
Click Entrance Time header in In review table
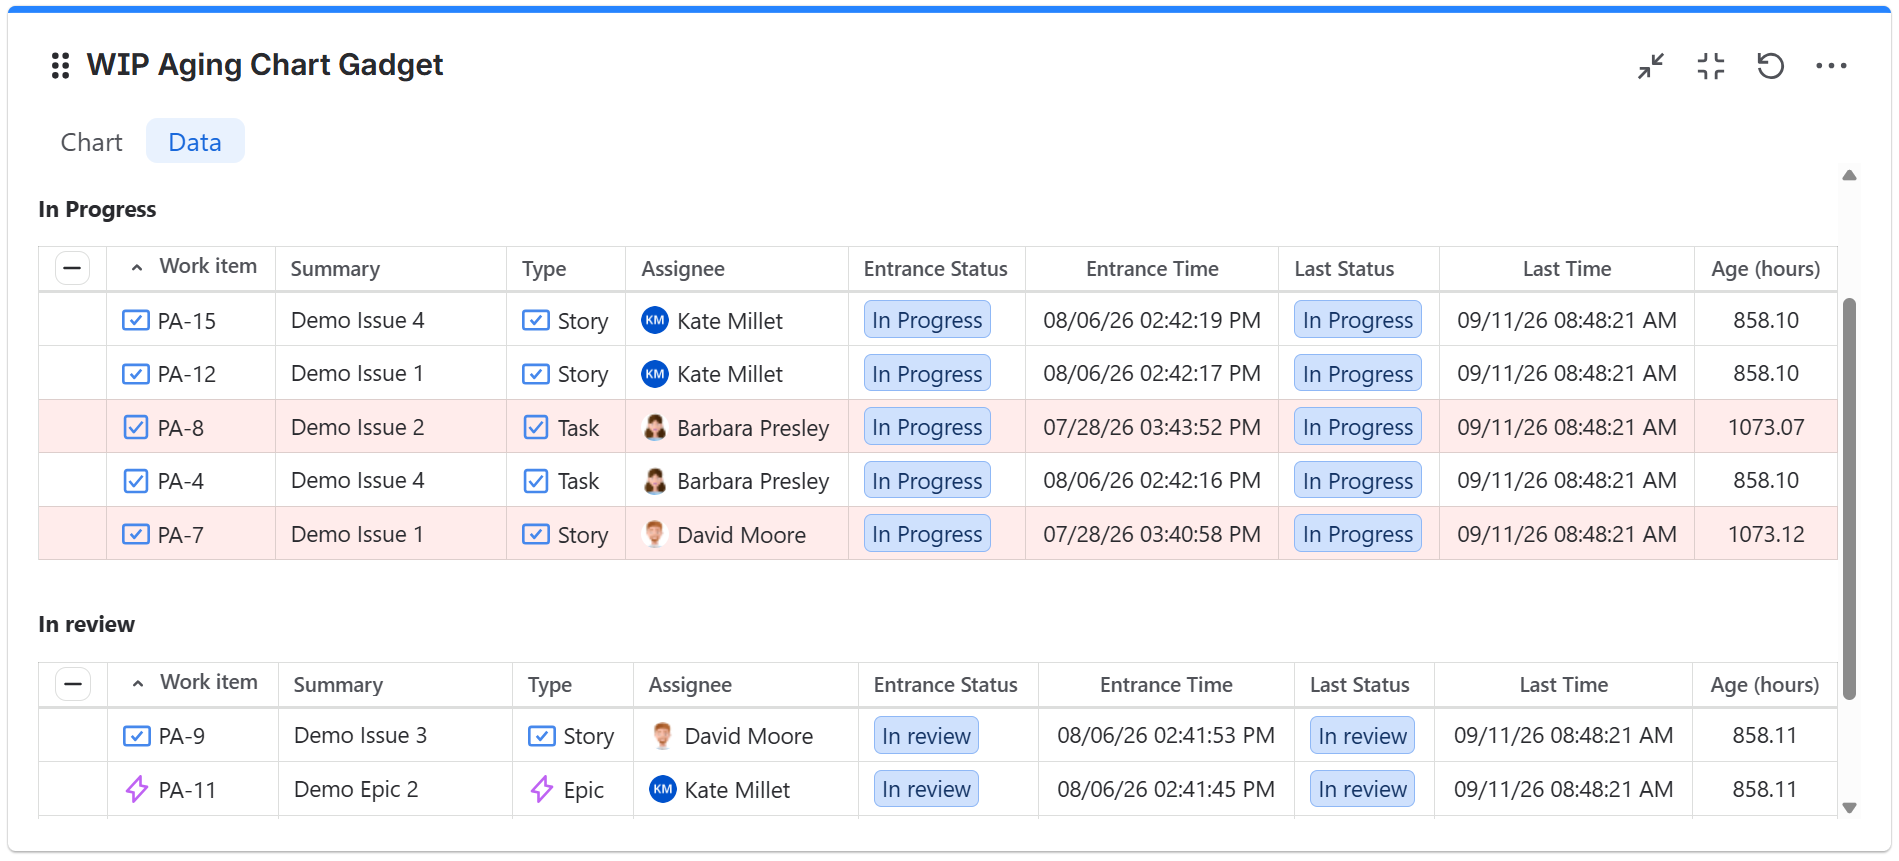[x=1166, y=685]
